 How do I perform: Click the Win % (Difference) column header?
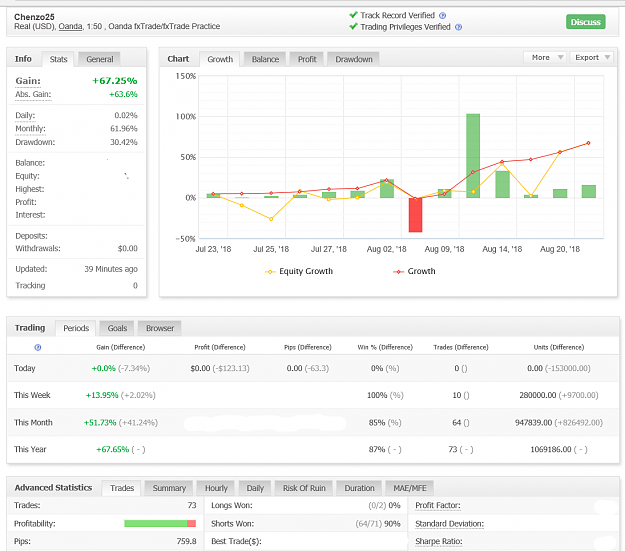pyautogui.click(x=385, y=347)
